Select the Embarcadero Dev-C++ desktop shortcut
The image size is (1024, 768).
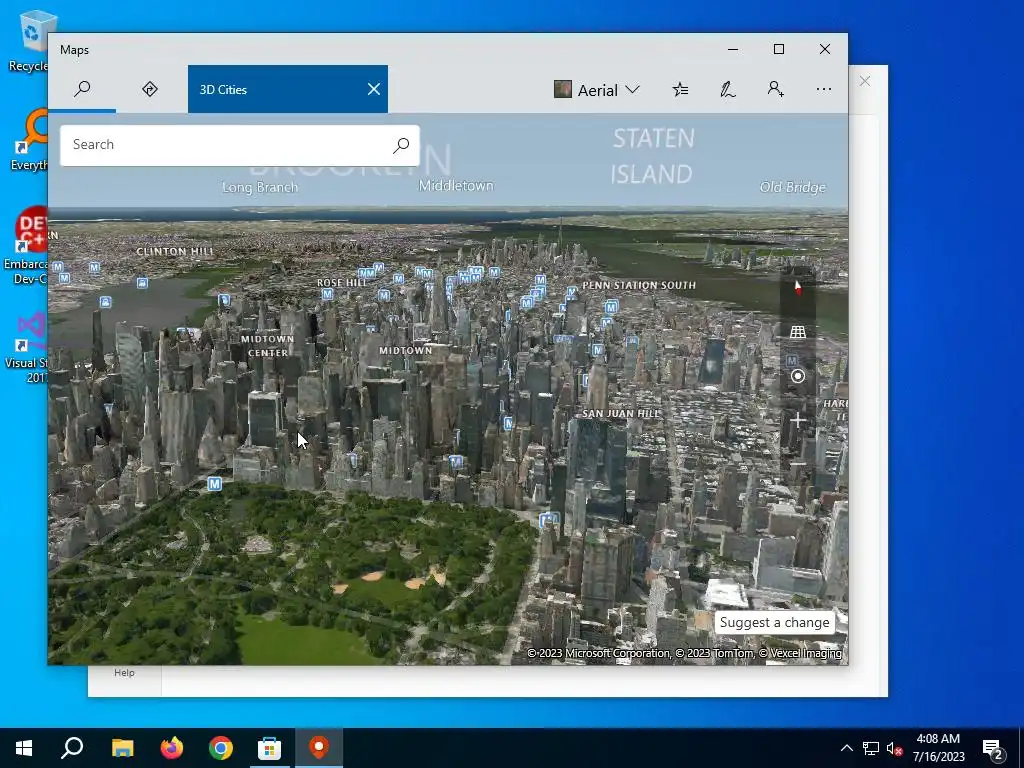click(27, 245)
